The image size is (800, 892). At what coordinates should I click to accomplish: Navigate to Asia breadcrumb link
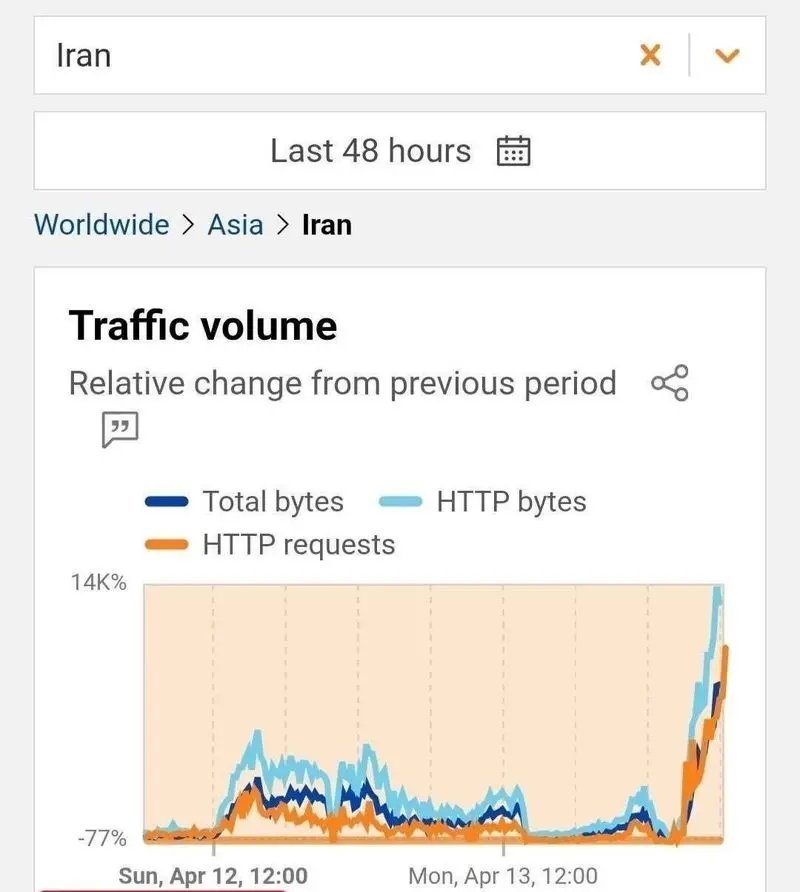click(x=235, y=224)
